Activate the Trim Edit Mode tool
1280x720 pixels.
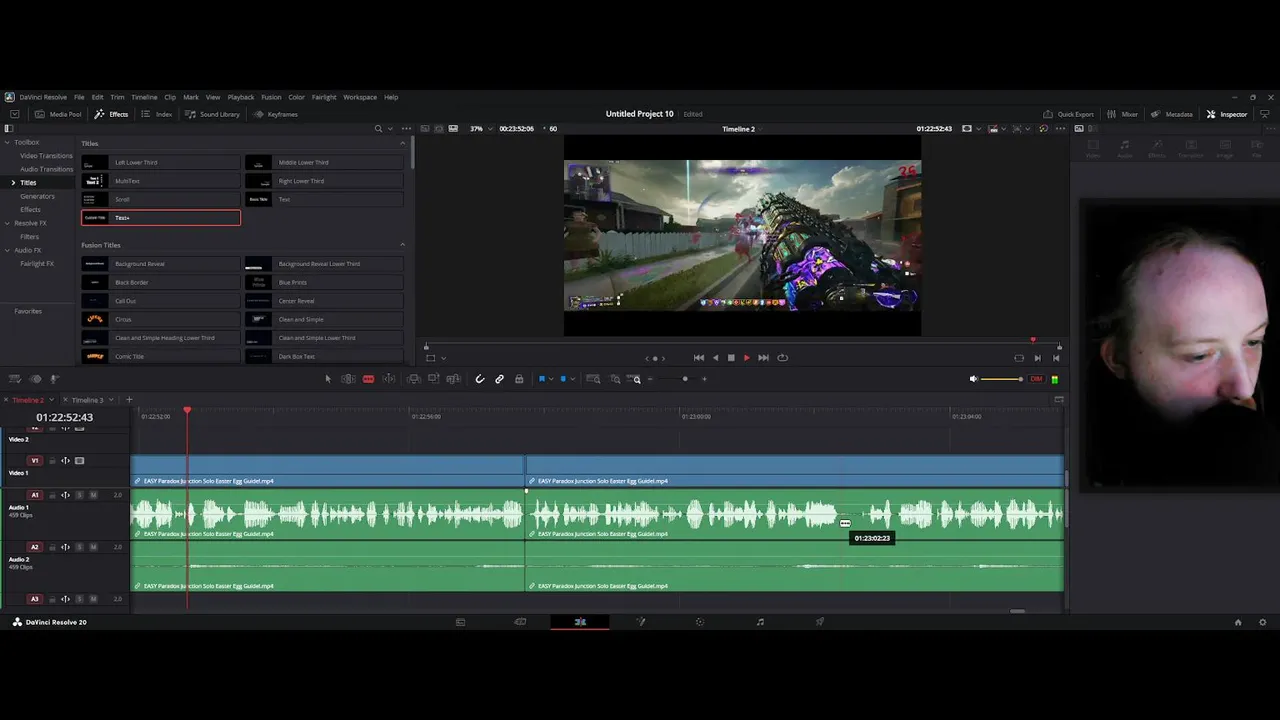click(348, 379)
